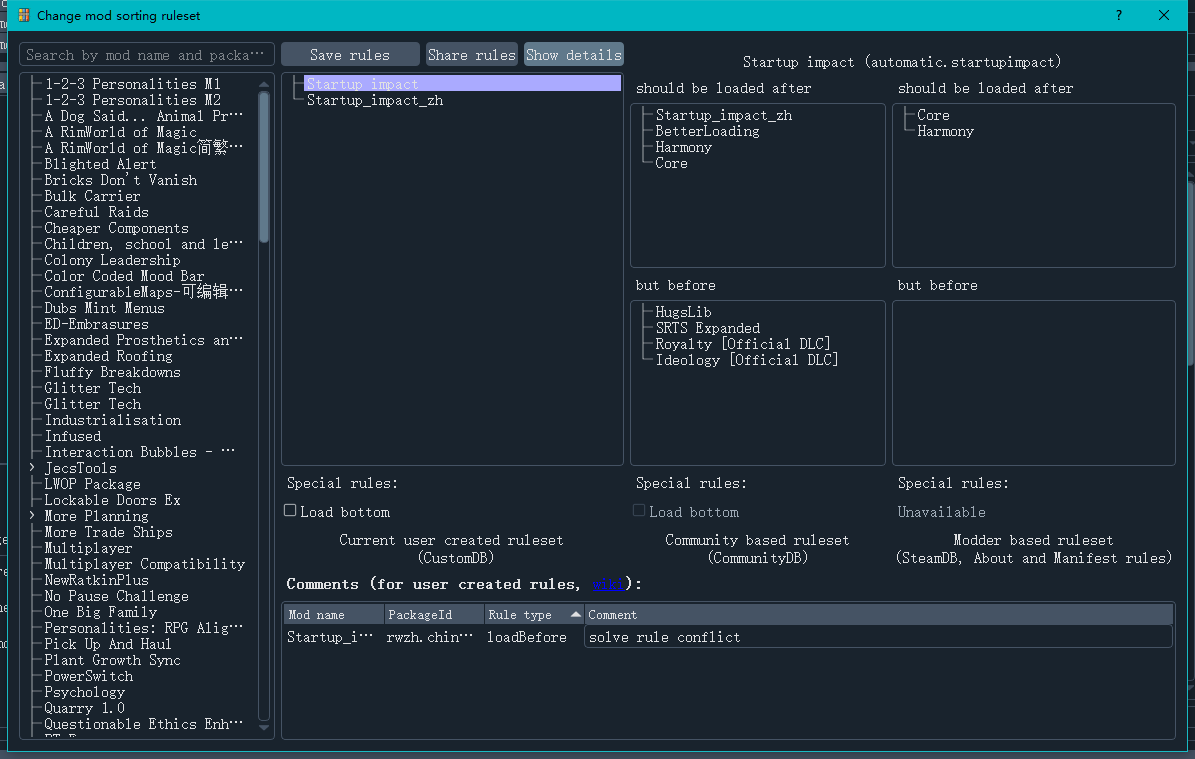Check Load bottom under the CommunityDB ruleset

coord(638,510)
